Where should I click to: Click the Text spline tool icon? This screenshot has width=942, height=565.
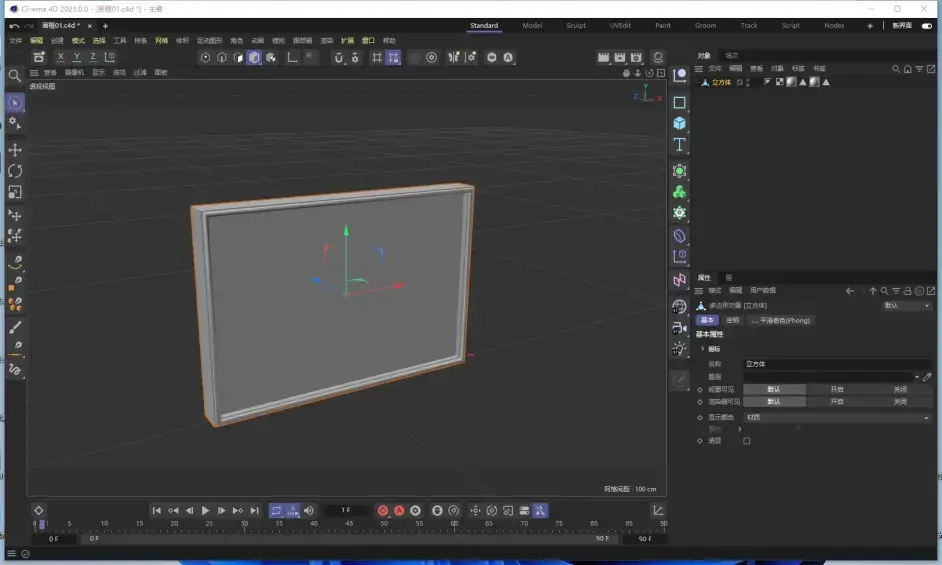click(680, 145)
